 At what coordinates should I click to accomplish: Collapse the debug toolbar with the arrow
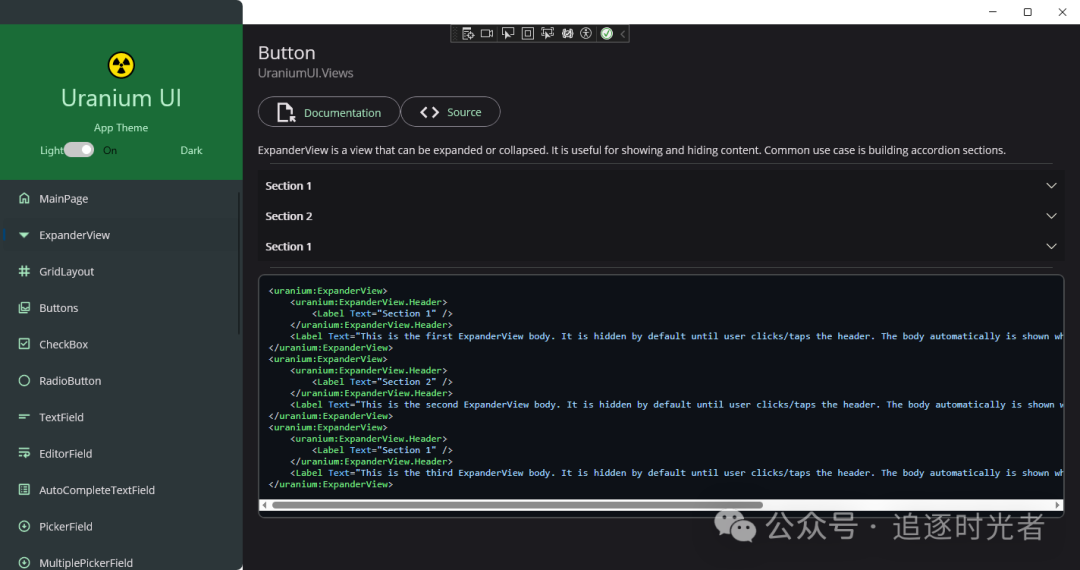coord(623,34)
